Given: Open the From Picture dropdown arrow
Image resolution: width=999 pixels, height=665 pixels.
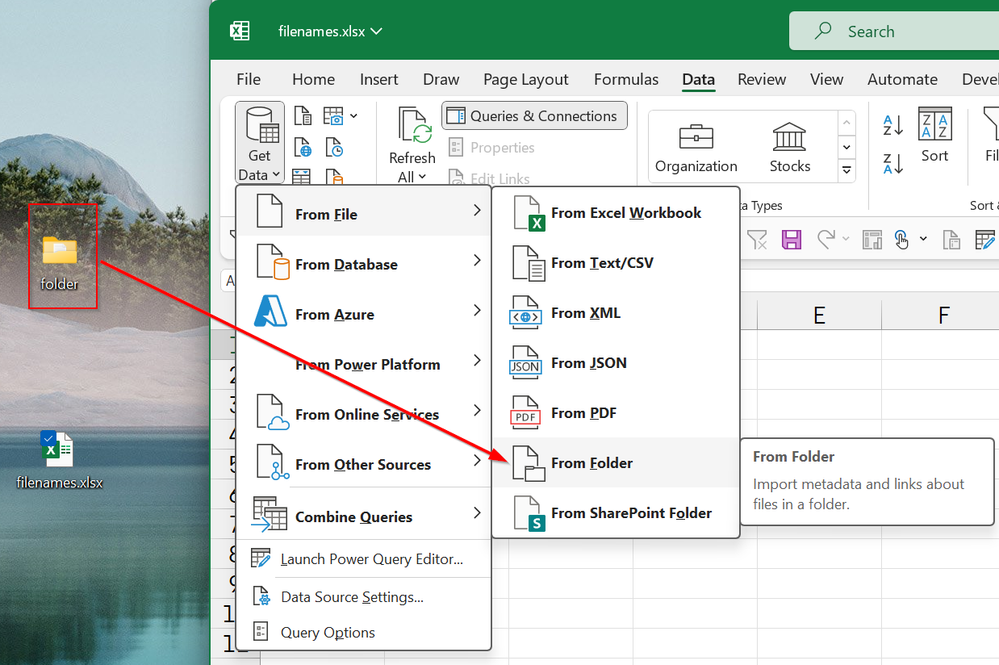Looking at the screenshot, I should (354, 116).
